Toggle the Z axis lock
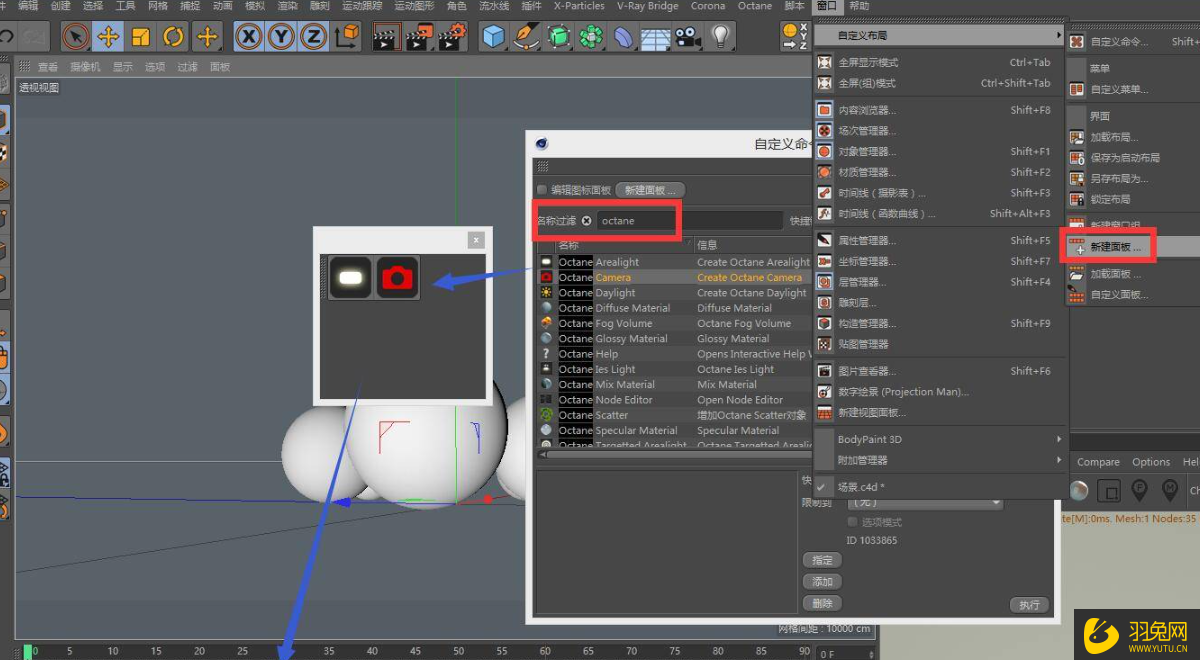 point(314,37)
